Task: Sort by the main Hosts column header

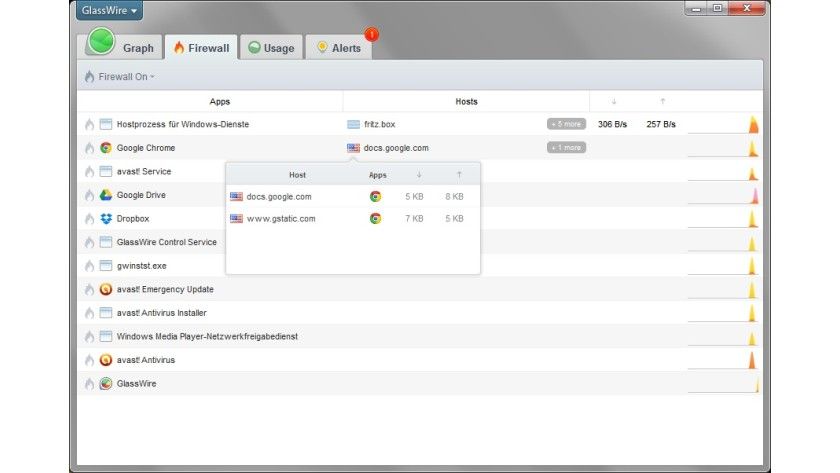Action: tap(466, 101)
